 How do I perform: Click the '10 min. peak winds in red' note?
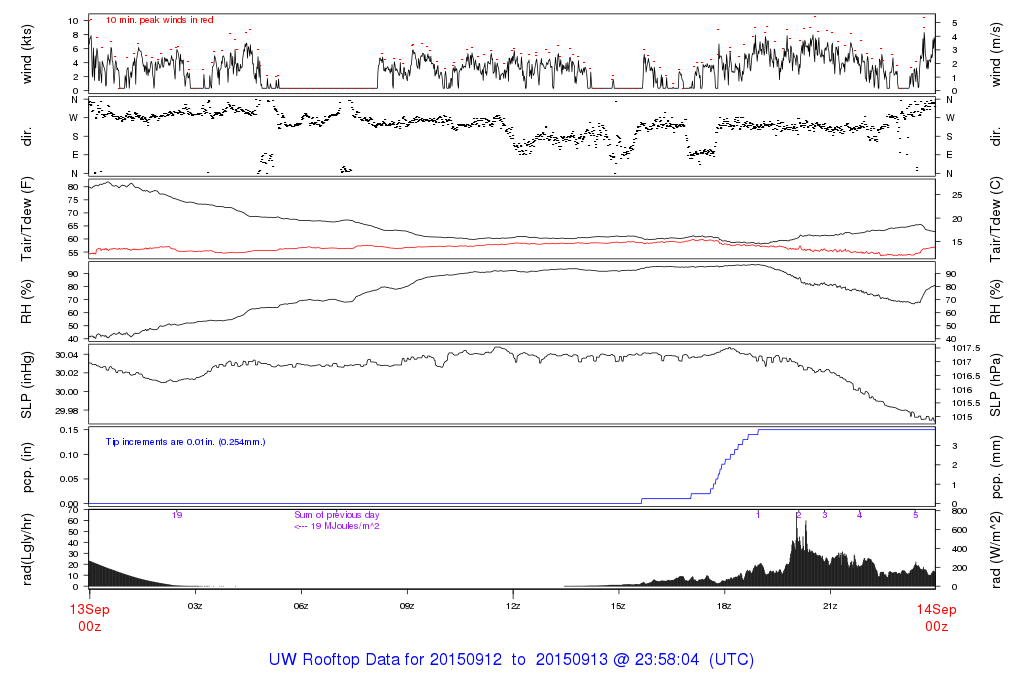[x=159, y=20]
